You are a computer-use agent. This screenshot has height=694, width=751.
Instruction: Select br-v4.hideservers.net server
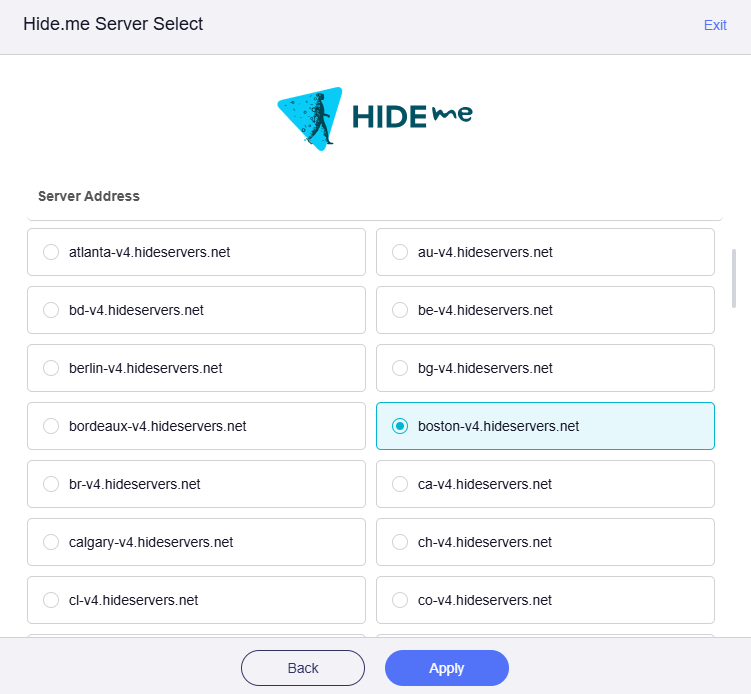point(51,484)
